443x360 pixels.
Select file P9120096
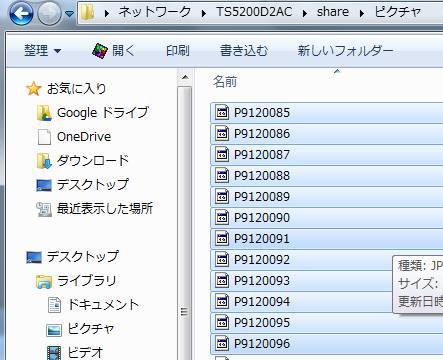[327, 344]
